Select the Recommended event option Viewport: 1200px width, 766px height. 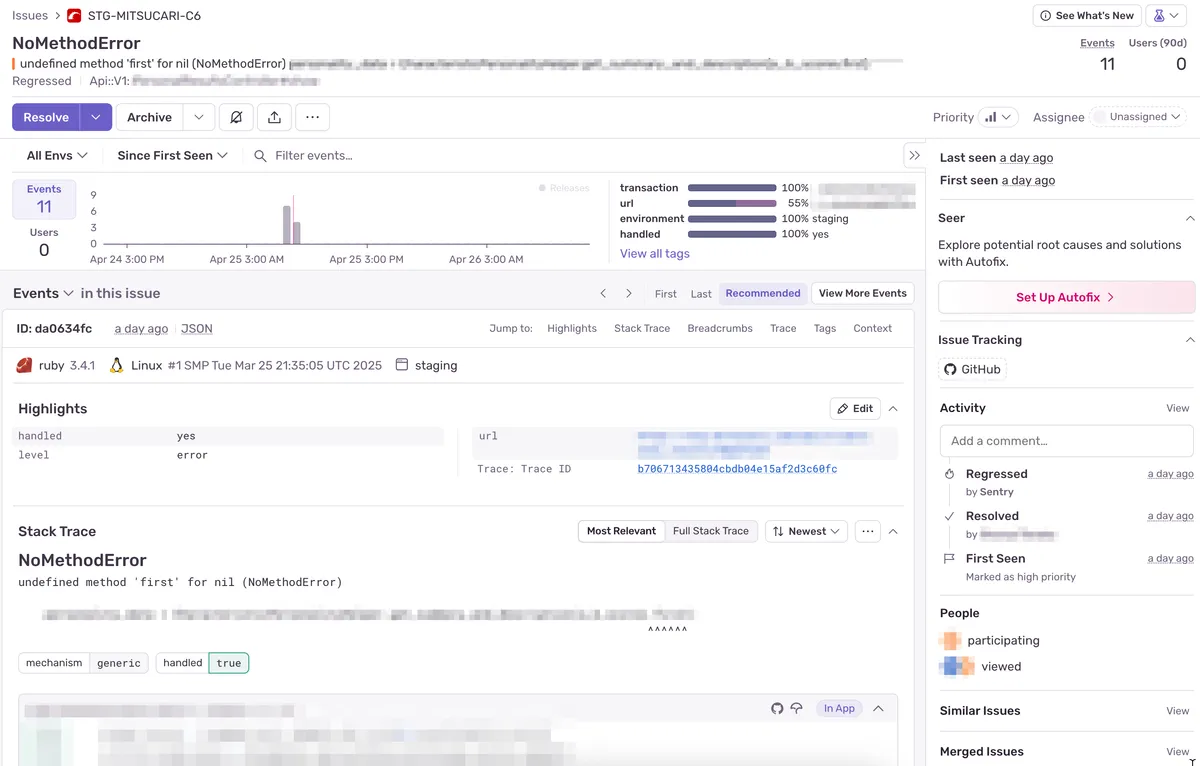pyautogui.click(x=762, y=293)
